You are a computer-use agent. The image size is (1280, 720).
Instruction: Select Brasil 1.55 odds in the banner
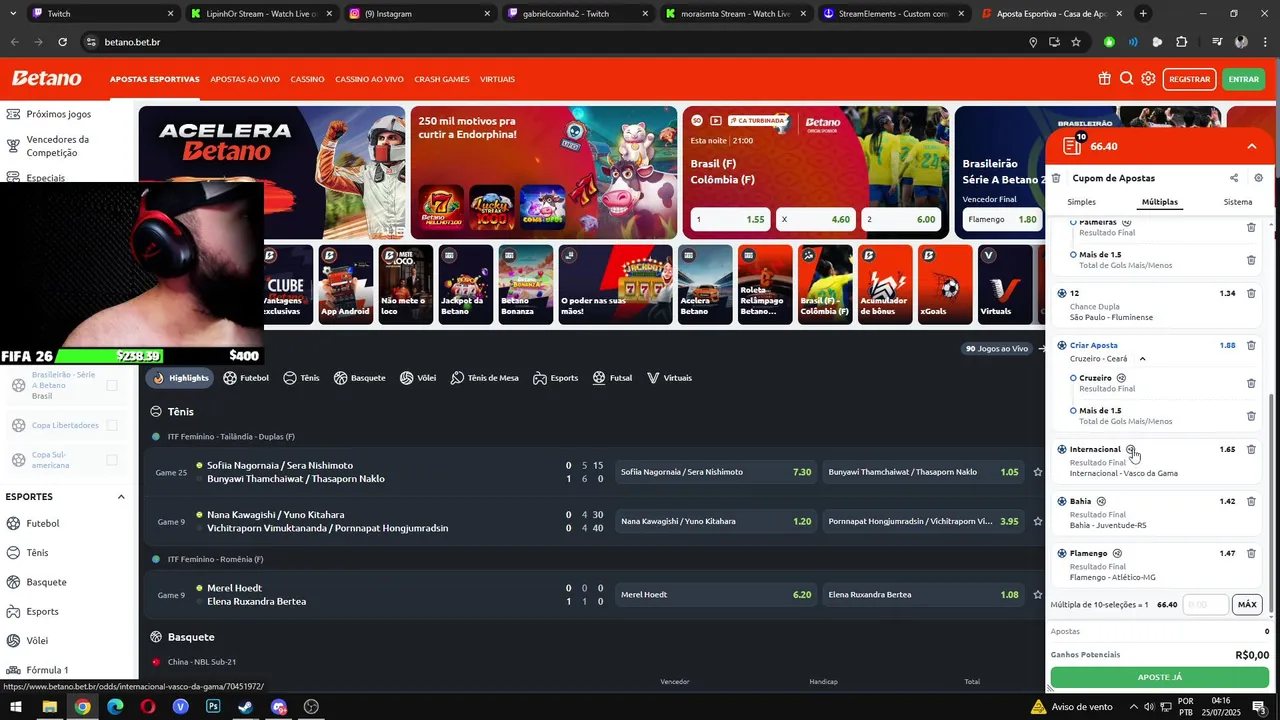point(731,219)
